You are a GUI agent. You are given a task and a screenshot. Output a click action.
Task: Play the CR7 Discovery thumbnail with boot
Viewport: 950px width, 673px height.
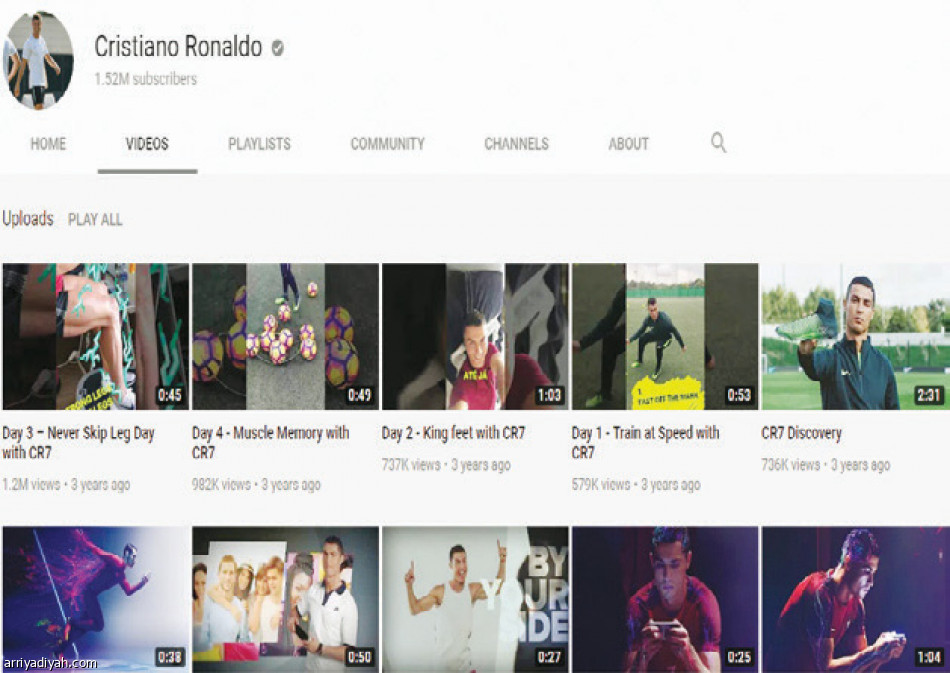click(855, 336)
